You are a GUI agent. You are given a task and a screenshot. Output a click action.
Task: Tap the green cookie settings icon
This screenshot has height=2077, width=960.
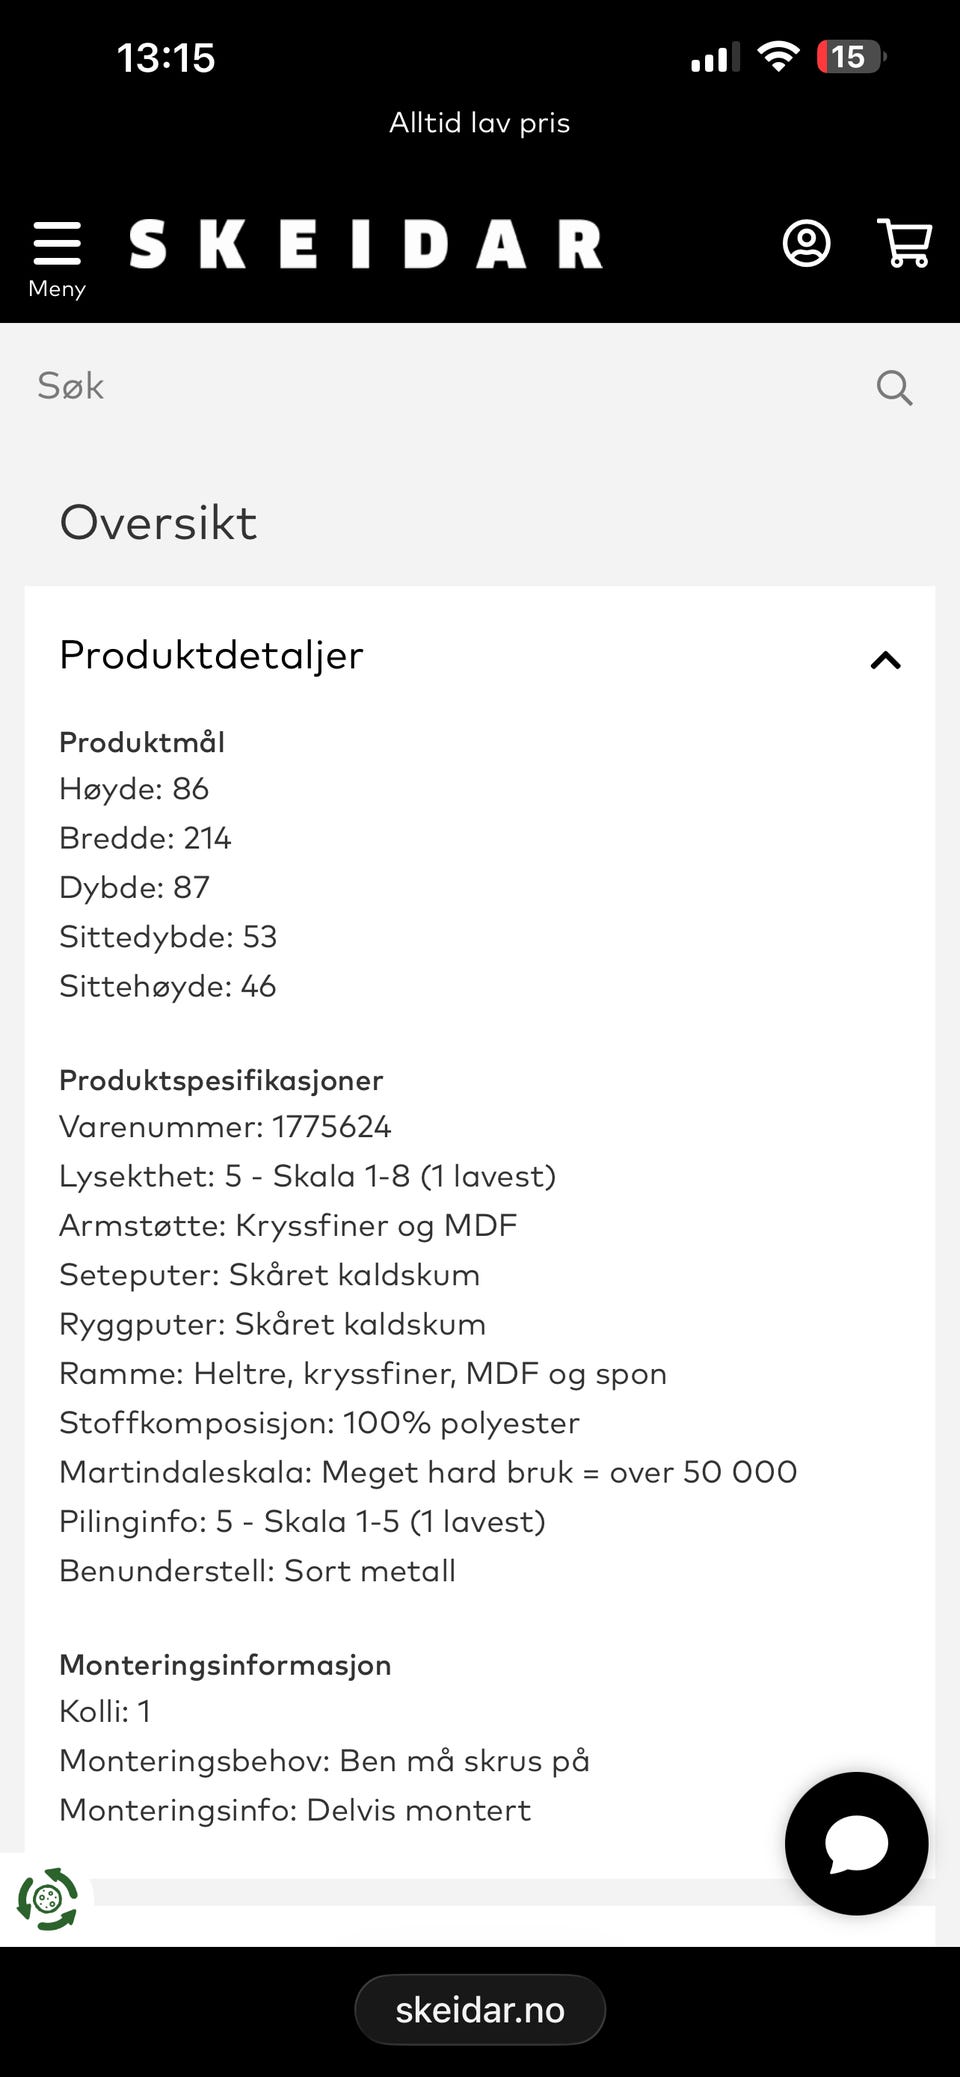[x=47, y=1898]
